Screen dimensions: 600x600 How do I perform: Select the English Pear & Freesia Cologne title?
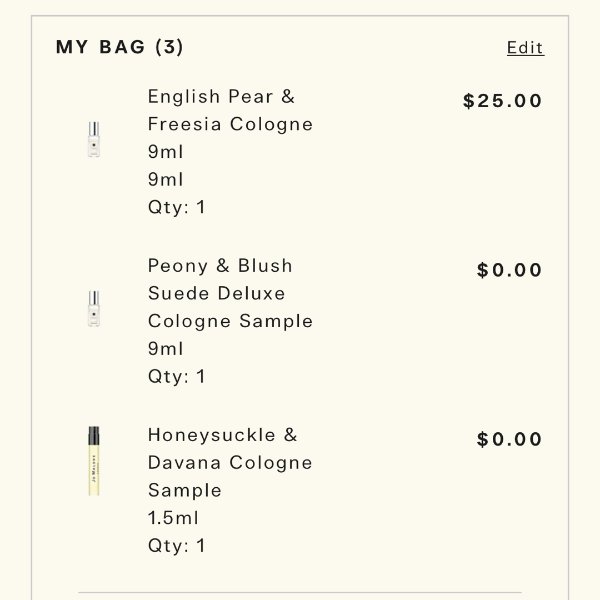(x=230, y=110)
